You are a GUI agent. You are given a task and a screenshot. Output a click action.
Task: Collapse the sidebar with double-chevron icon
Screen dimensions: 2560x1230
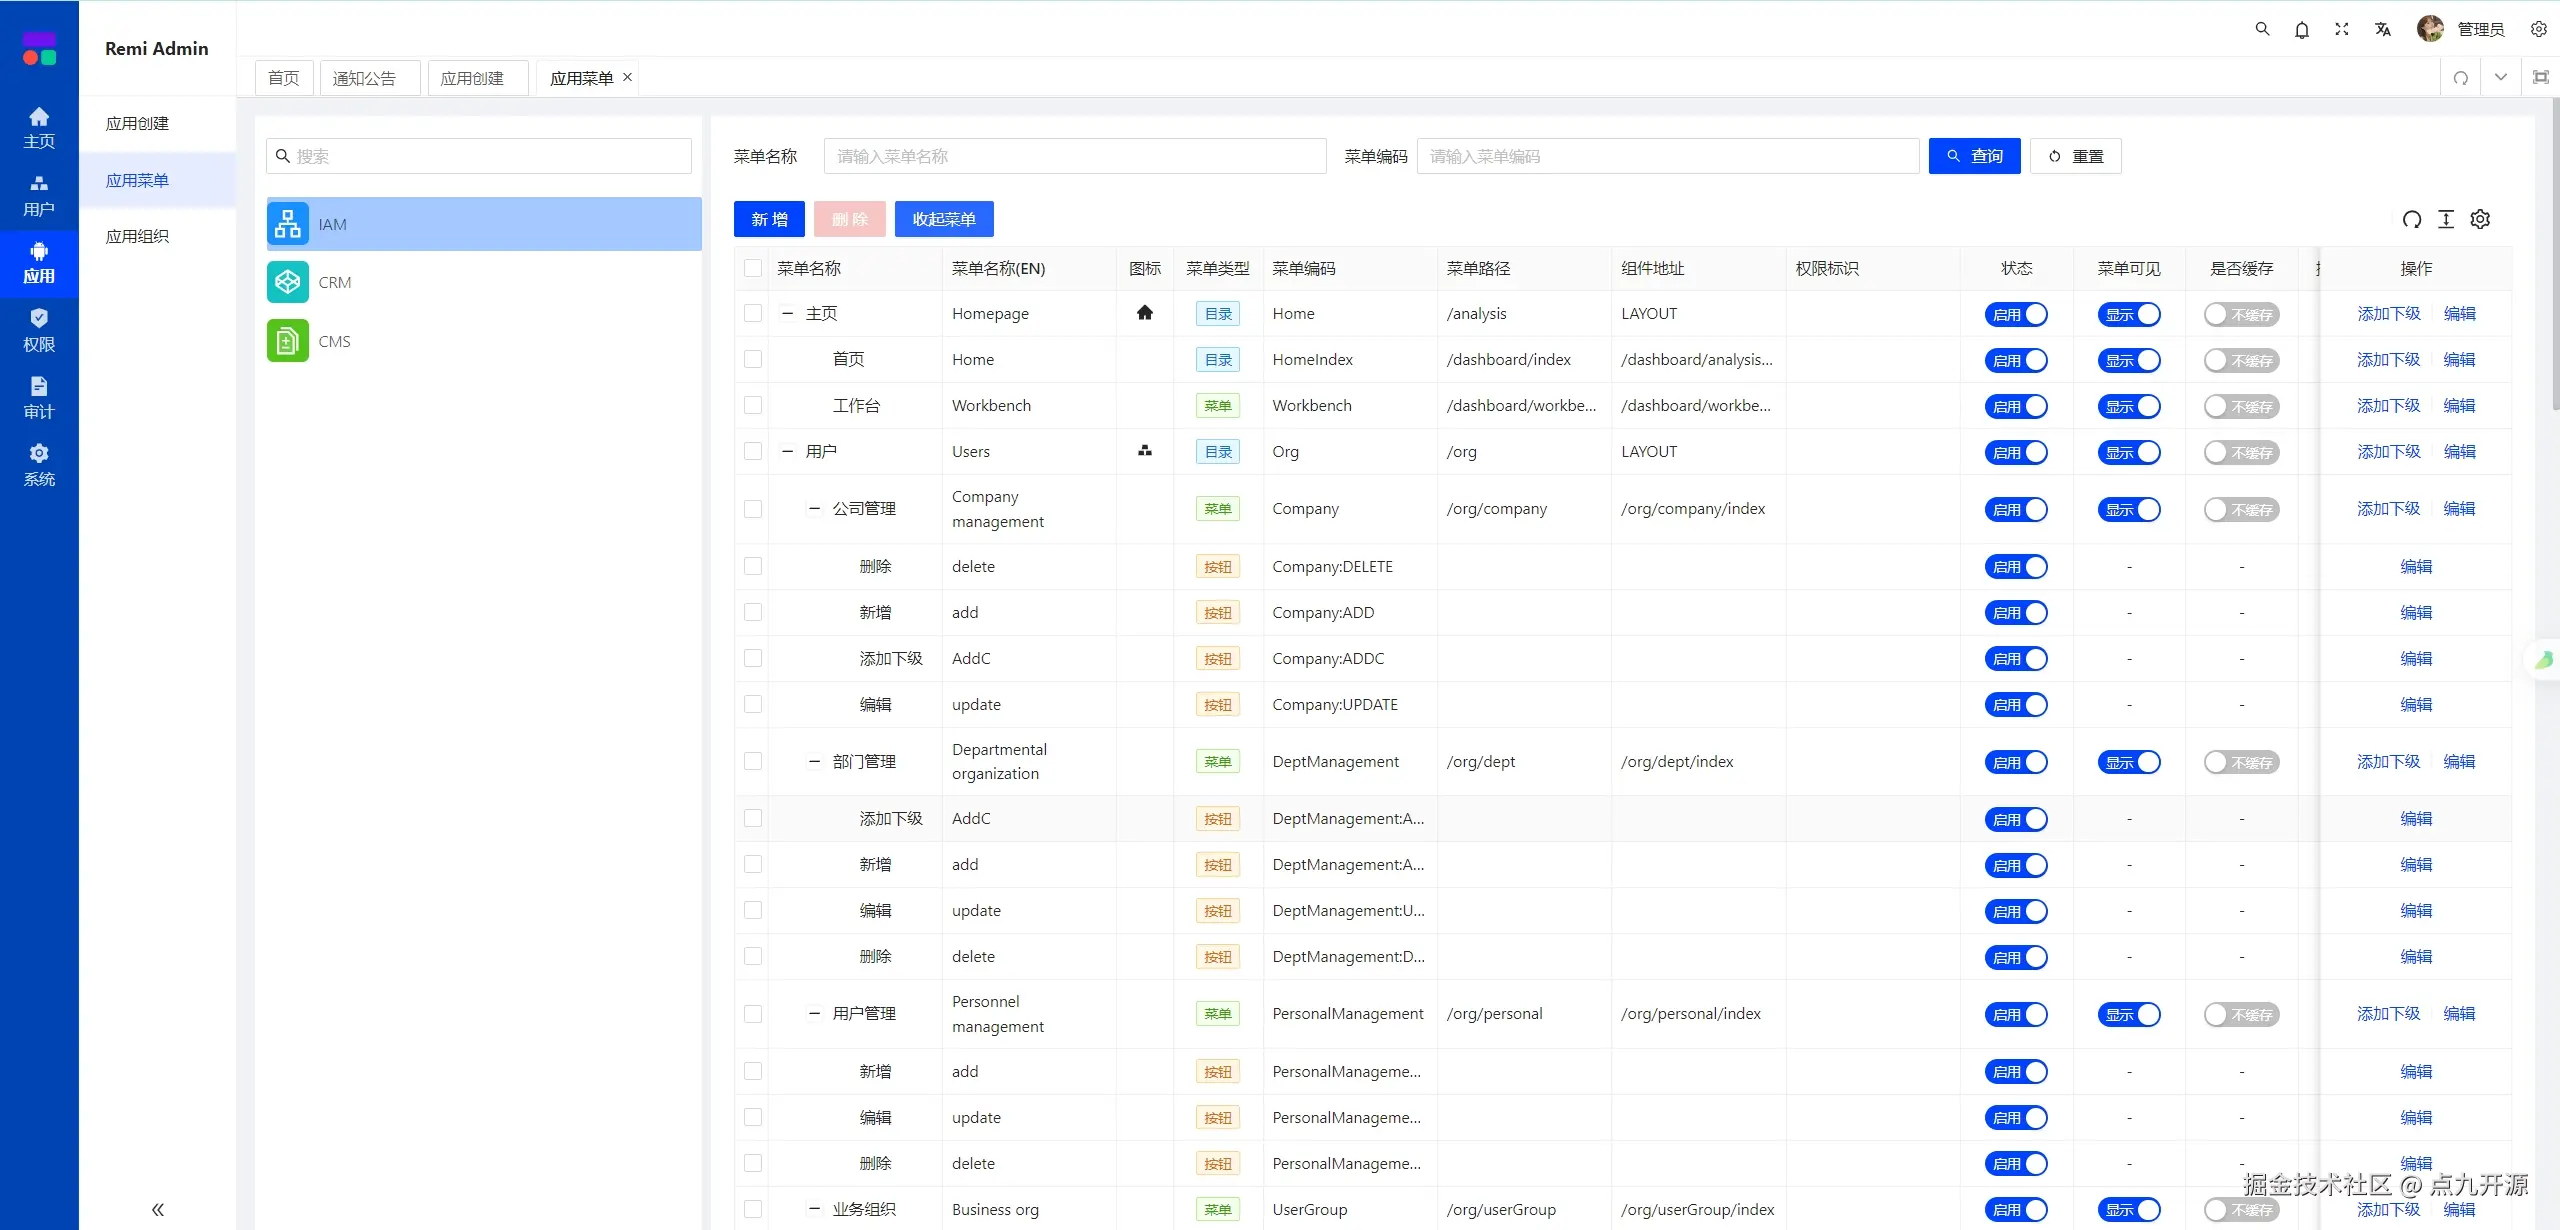157,1209
